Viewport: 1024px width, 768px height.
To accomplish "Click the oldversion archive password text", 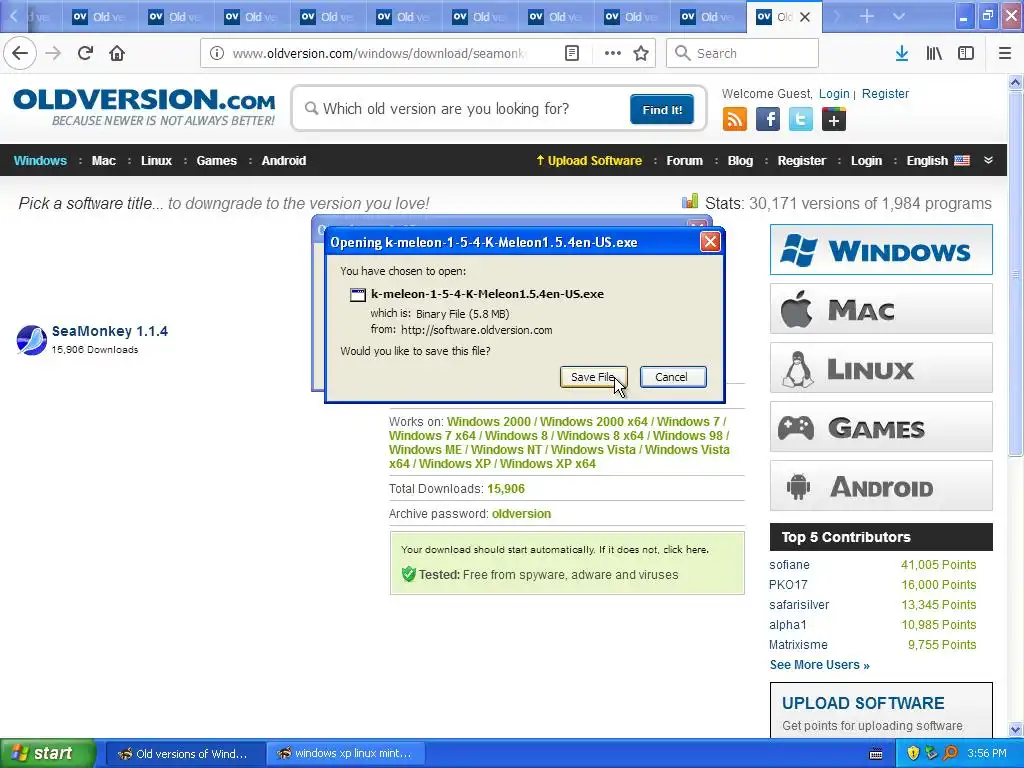I will coord(521,514).
